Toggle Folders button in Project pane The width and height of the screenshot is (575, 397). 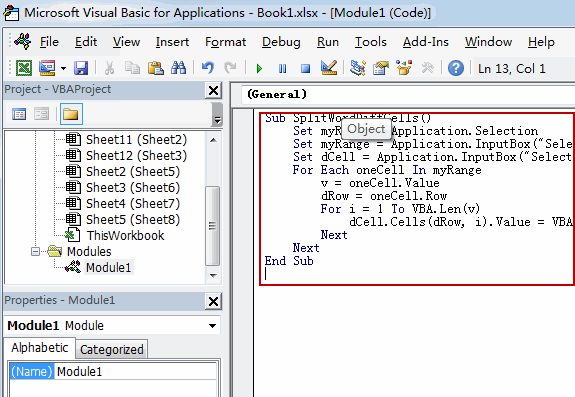click(71, 114)
